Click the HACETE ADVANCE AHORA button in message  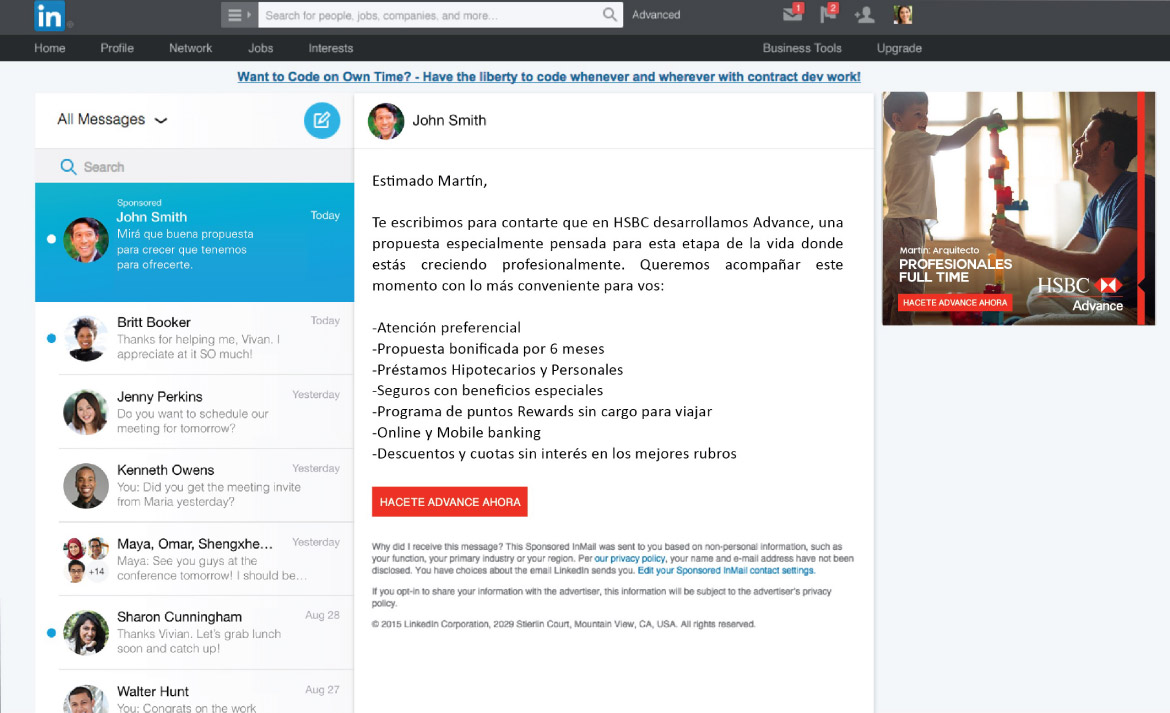click(450, 502)
